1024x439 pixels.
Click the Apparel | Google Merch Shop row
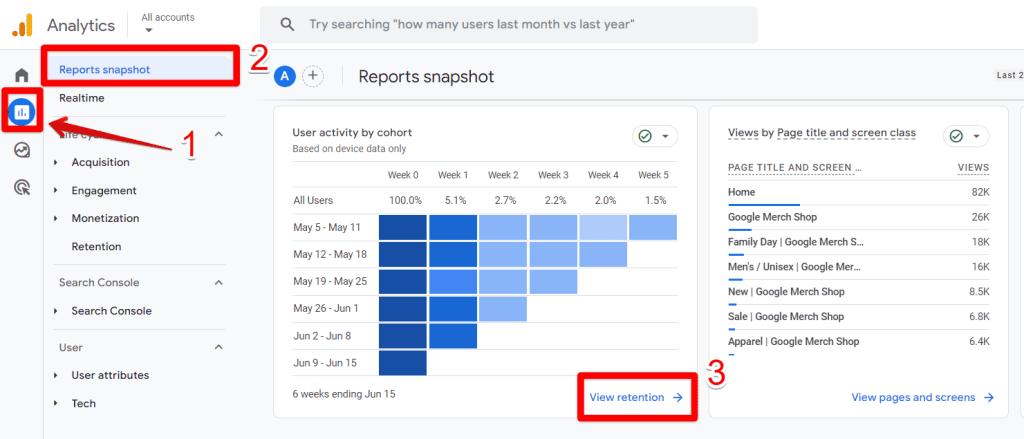click(859, 341)
